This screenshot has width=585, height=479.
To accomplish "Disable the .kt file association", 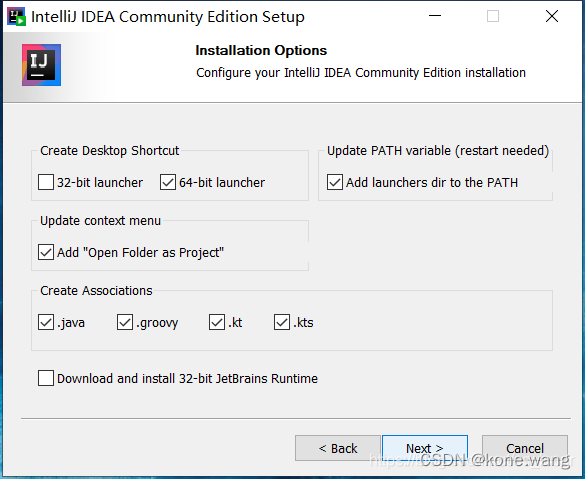I will tap(217, 322).
